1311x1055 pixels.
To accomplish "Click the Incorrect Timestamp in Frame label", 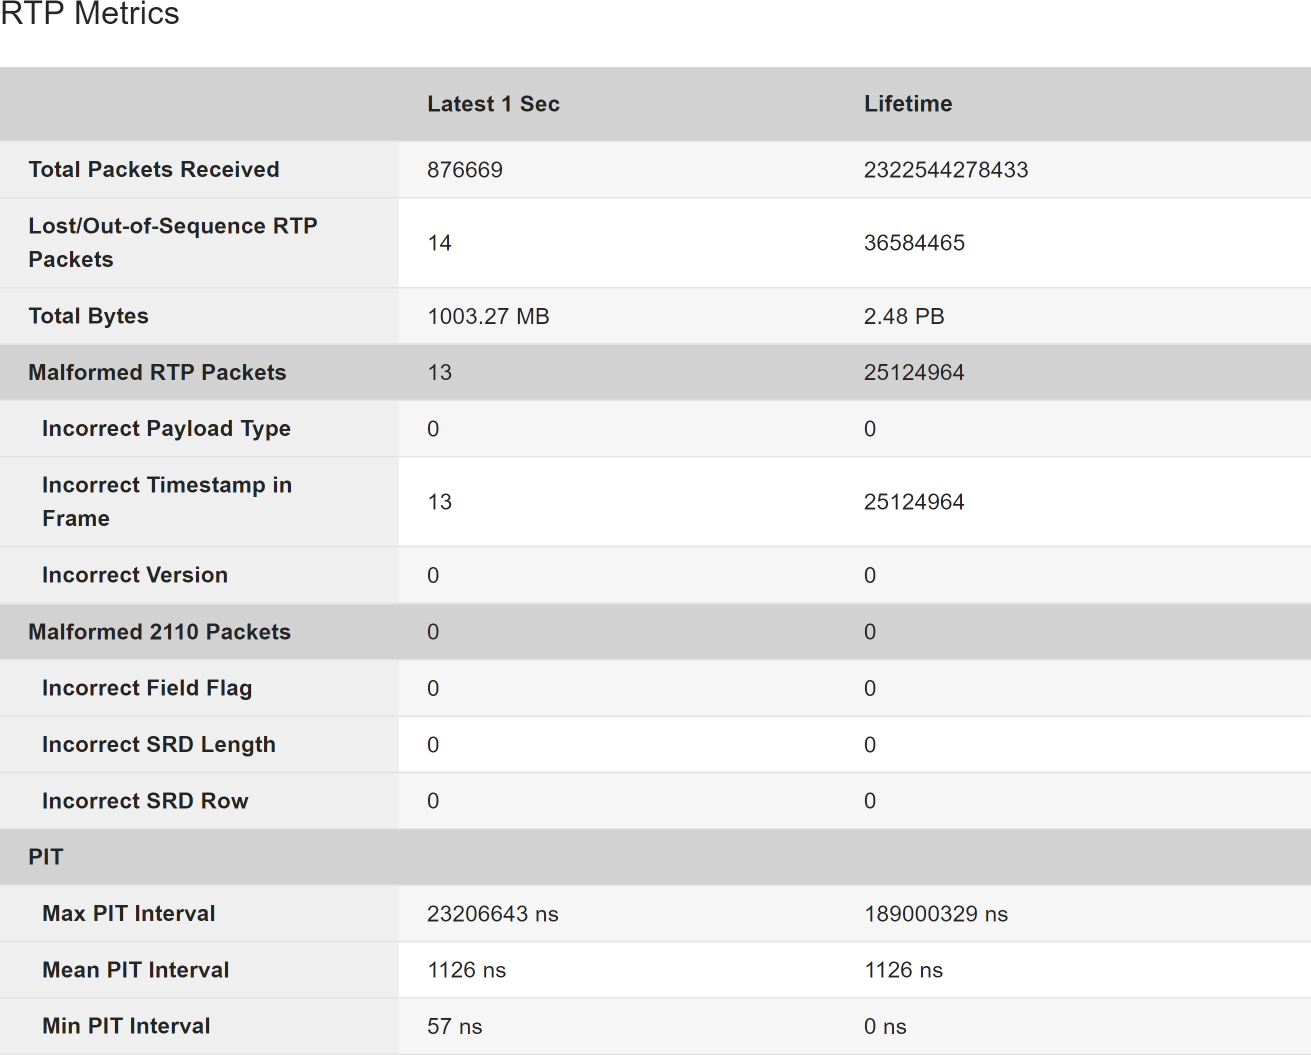I will click(167, 502).
